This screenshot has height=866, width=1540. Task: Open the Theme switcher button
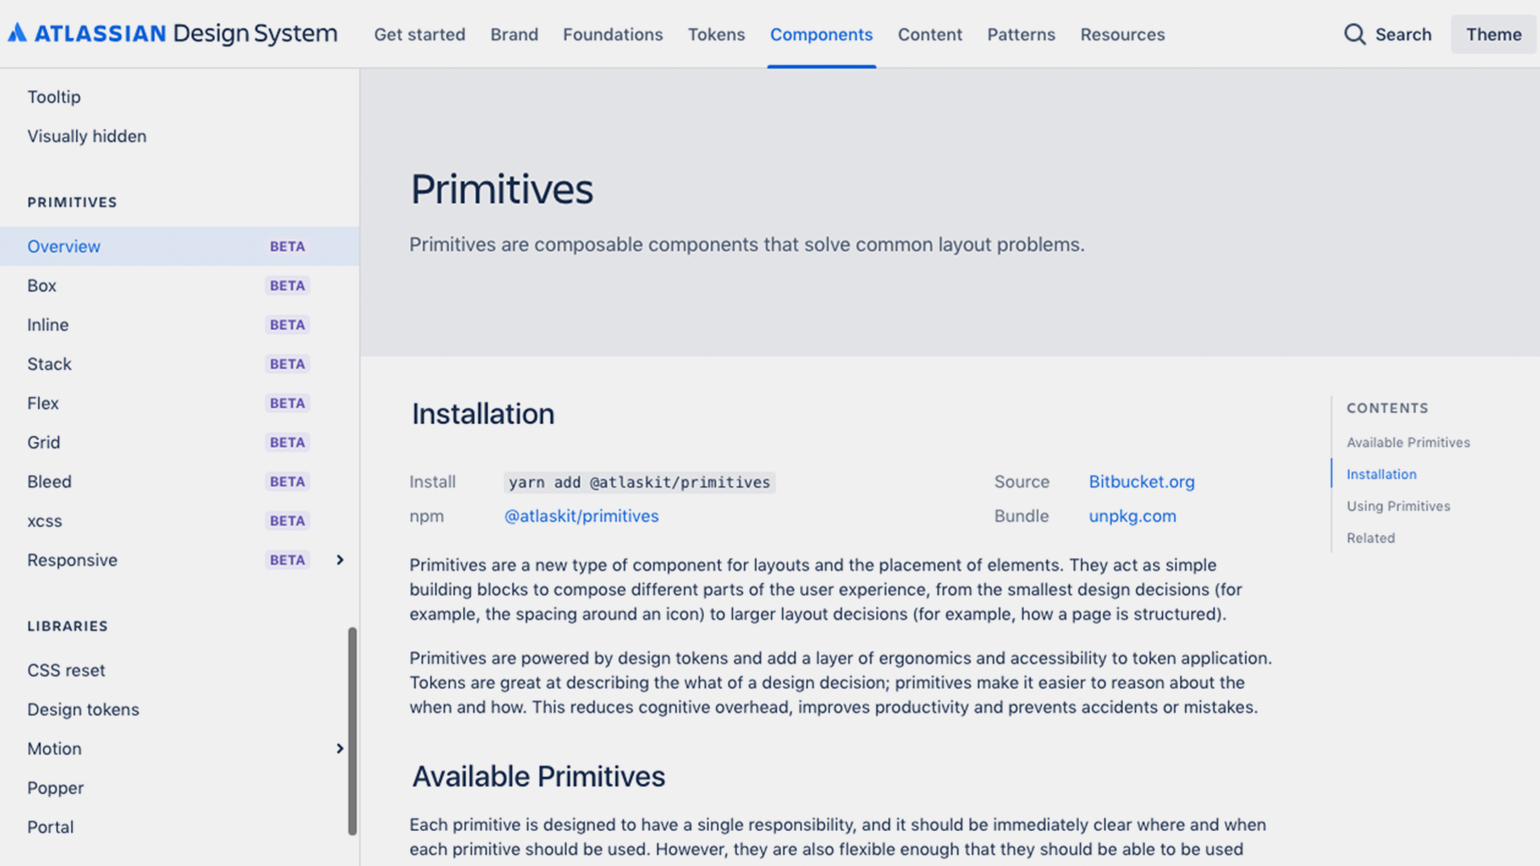[x=1493, y=34]
